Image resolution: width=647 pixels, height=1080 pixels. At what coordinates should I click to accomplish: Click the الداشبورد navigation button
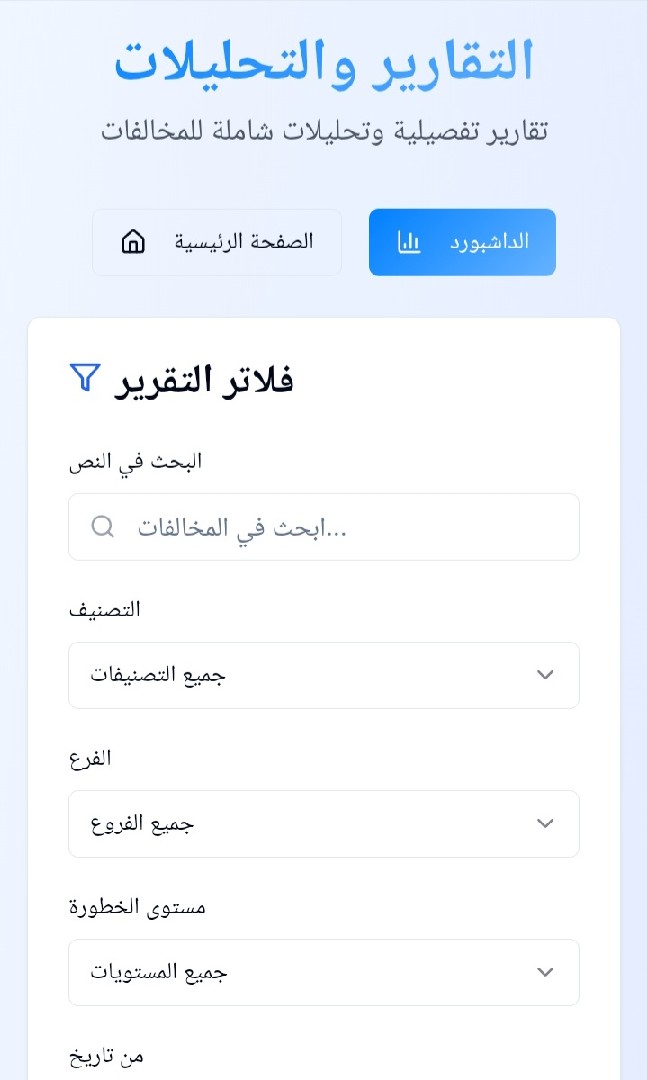pos(462,241)
